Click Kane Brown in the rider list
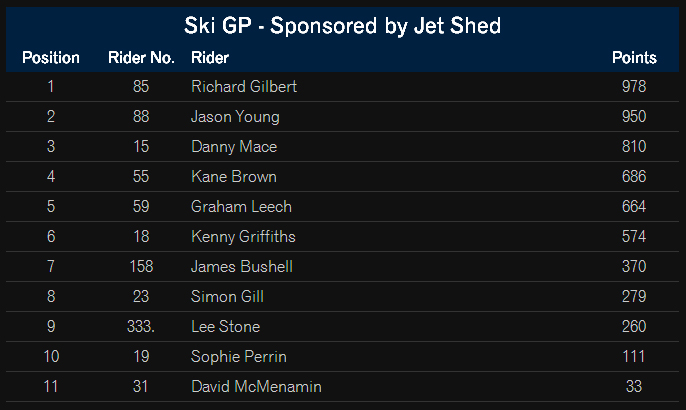Image resolution: width=686 pixels, height=410 pixels. [234, 177]
